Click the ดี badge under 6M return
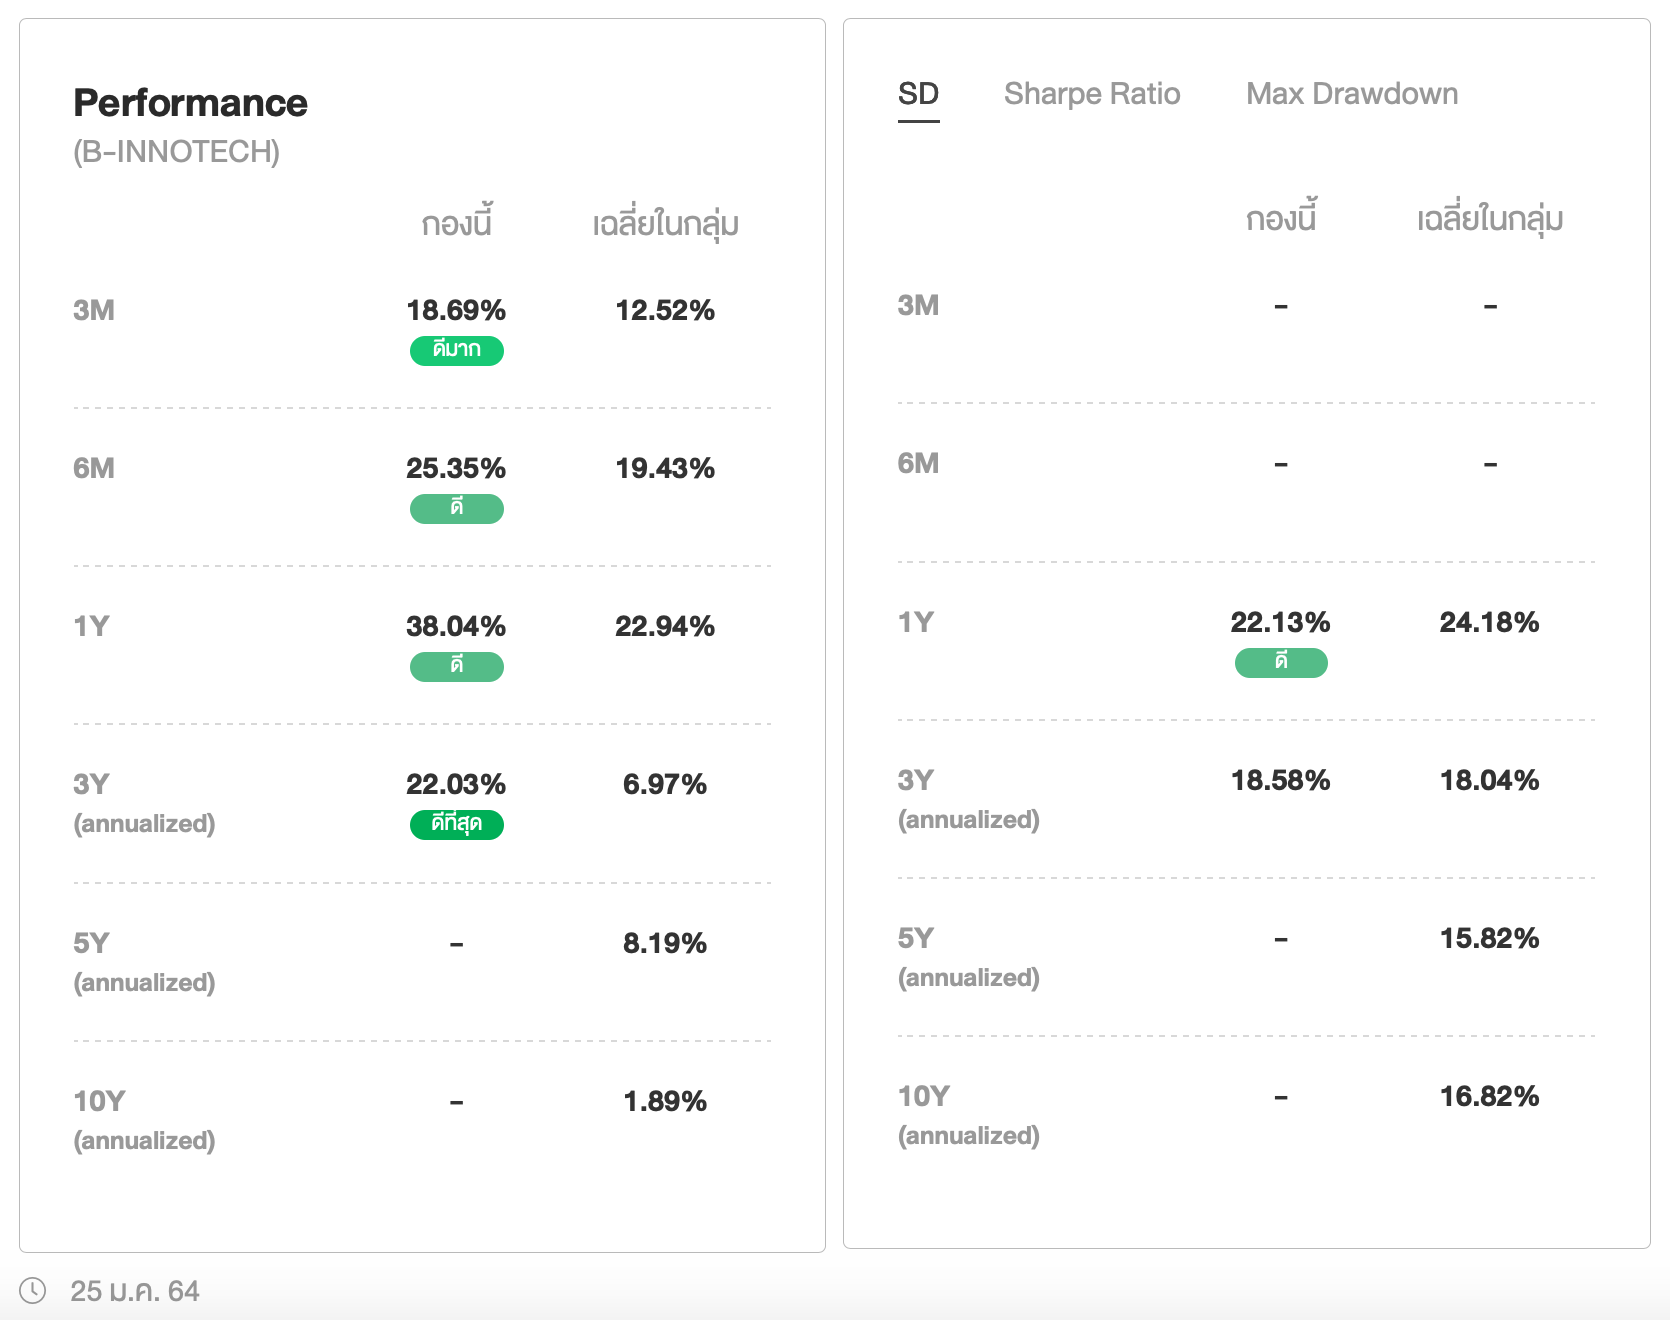Screen dimensions: 1670x1320 pyautogui.click(x=456, y=508)
